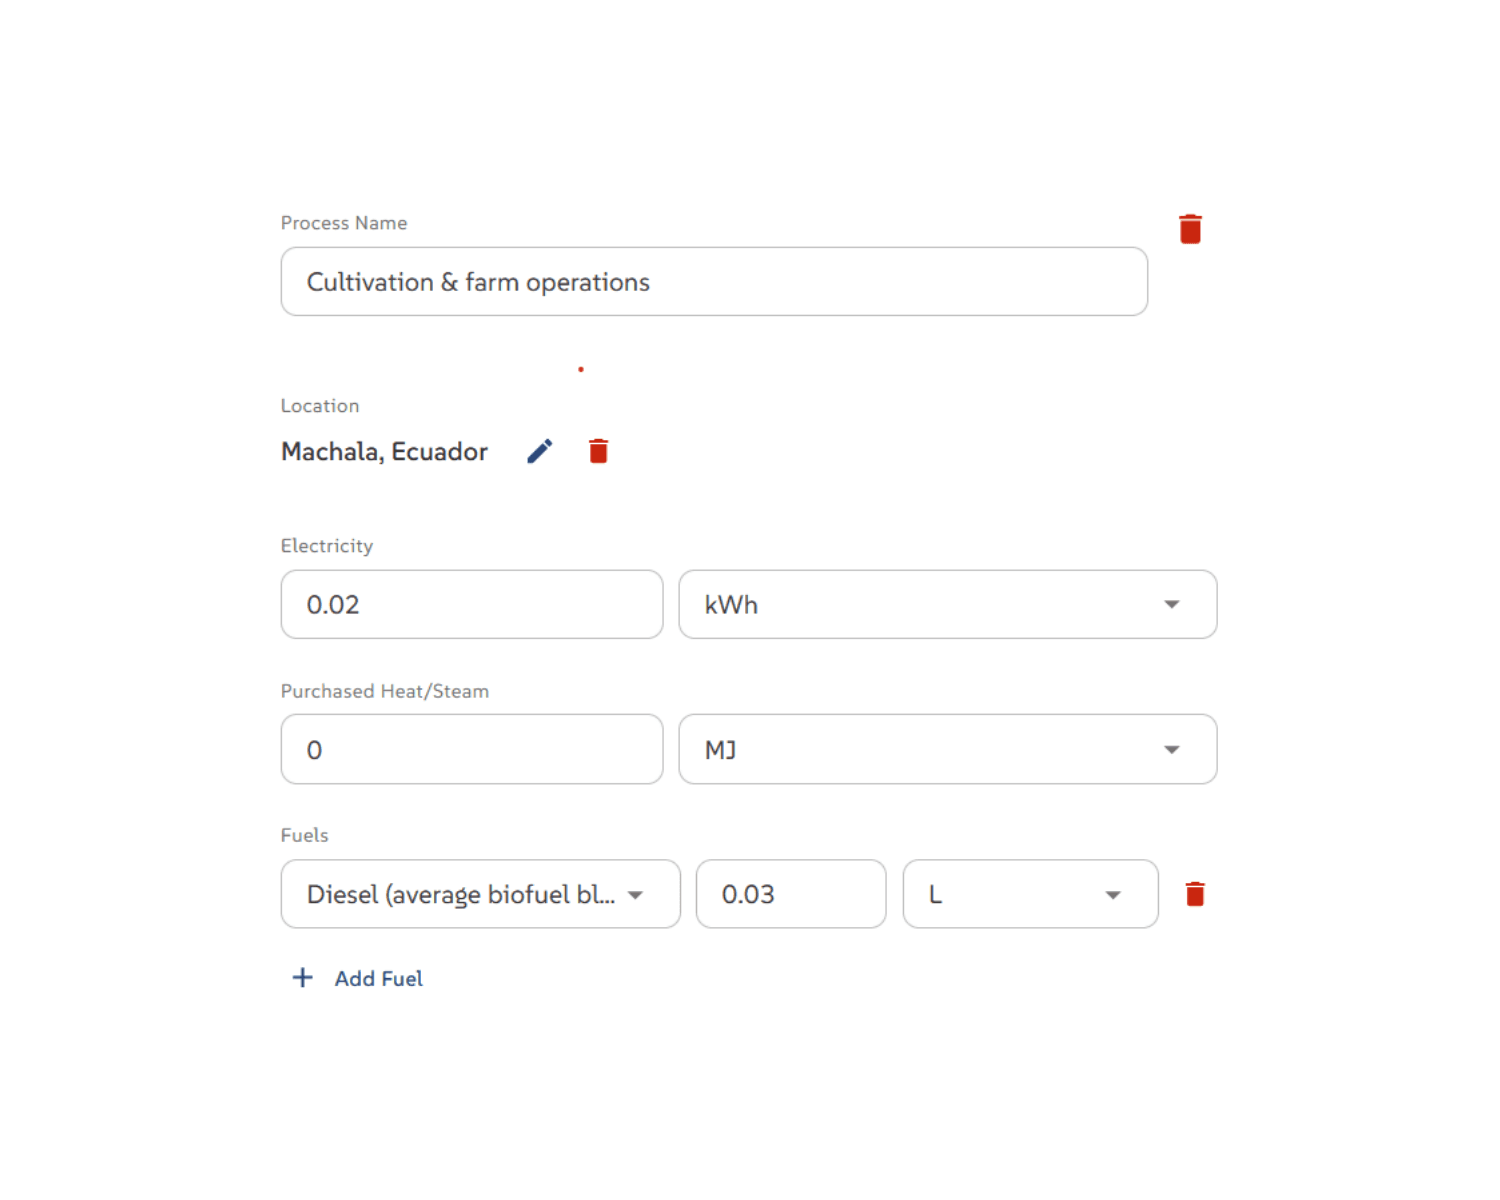Remove the Diesel fuel row
The height and width of the screenshot is (1200, 1500).
(1195, 894)
